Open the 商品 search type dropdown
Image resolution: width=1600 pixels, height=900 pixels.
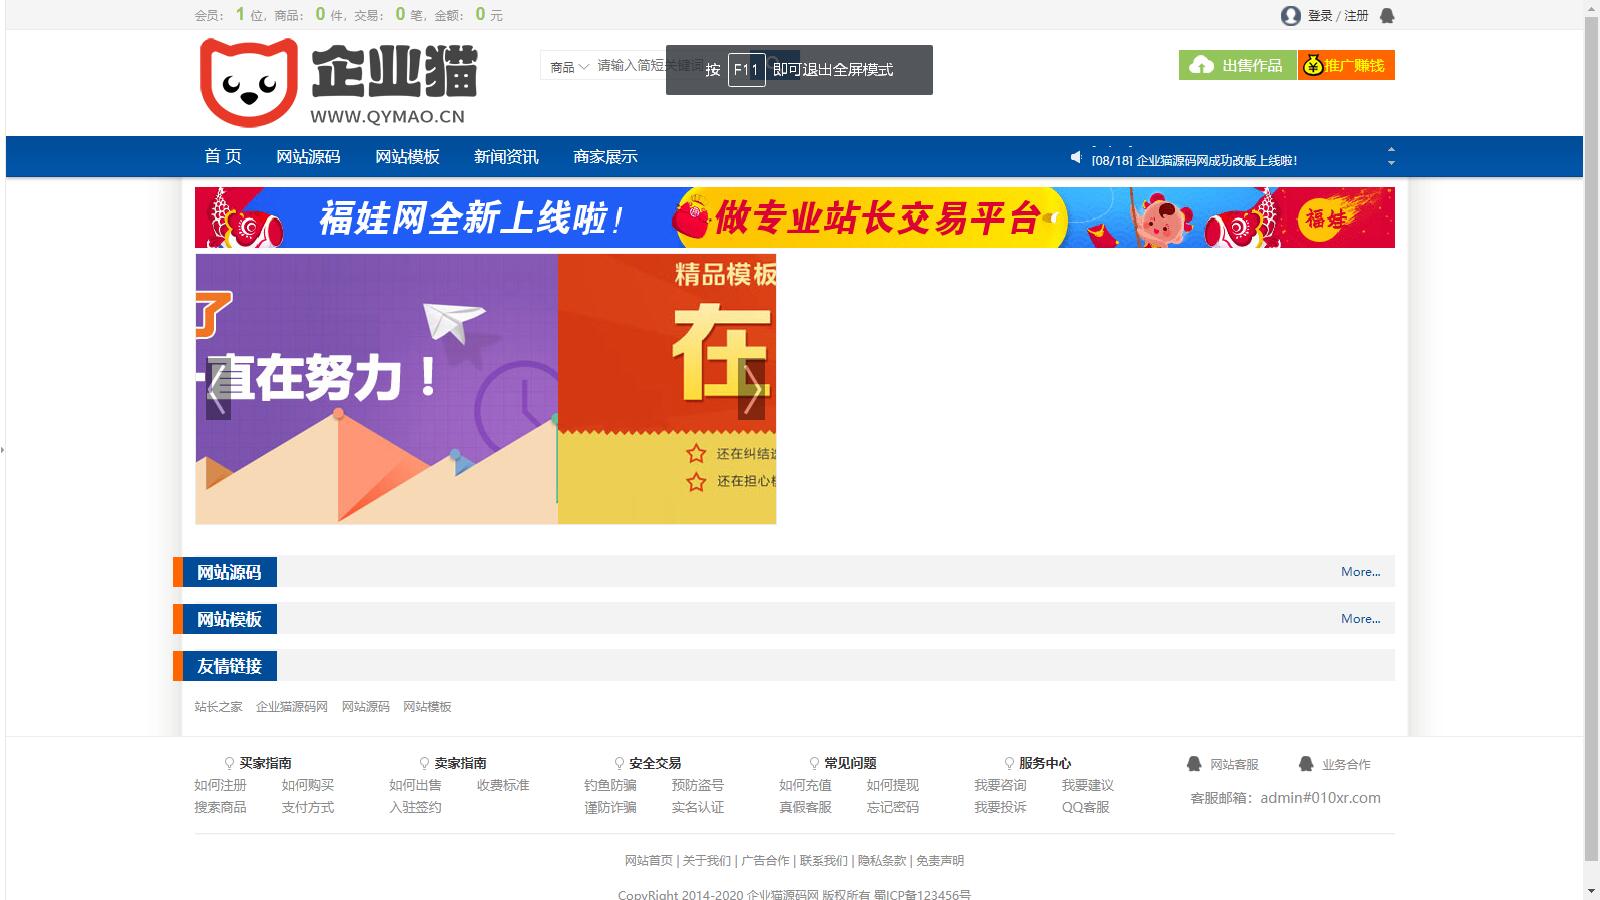pyautogui.click(x=569, y=67)
